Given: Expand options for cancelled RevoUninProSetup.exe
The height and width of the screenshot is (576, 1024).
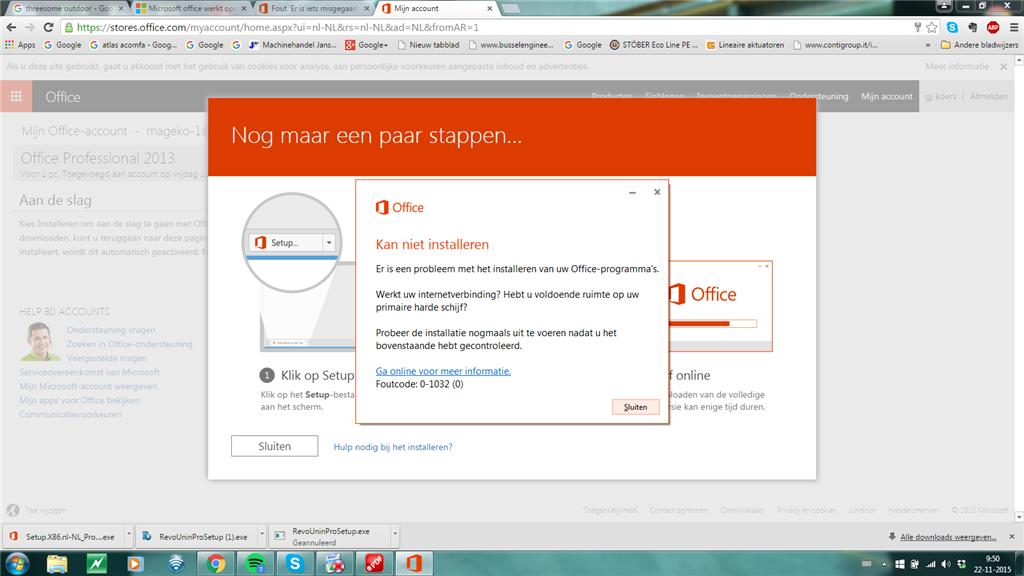Looking at the screenshot, I should (x=395, y=536).
